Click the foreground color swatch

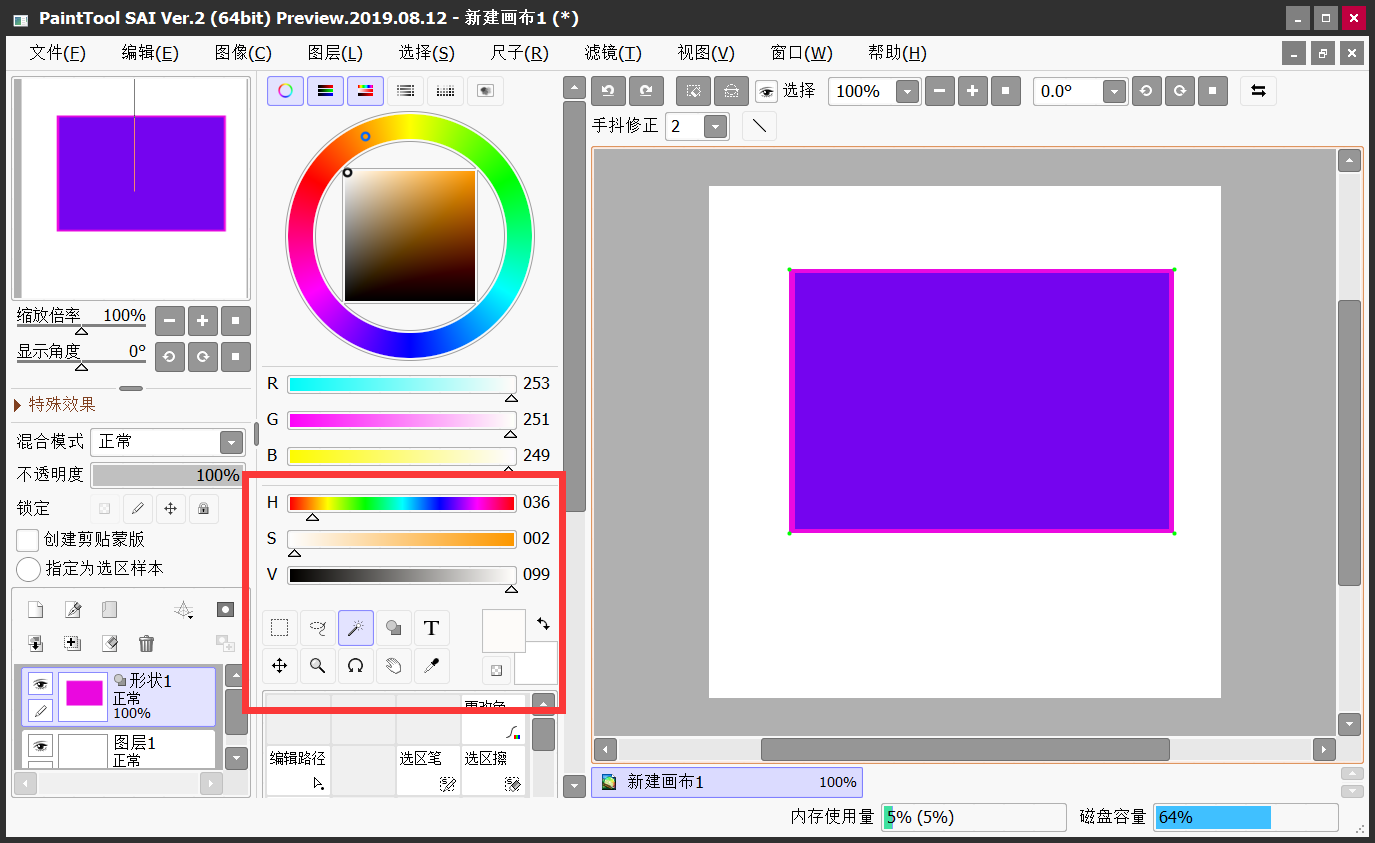click(x=504, y=631)
